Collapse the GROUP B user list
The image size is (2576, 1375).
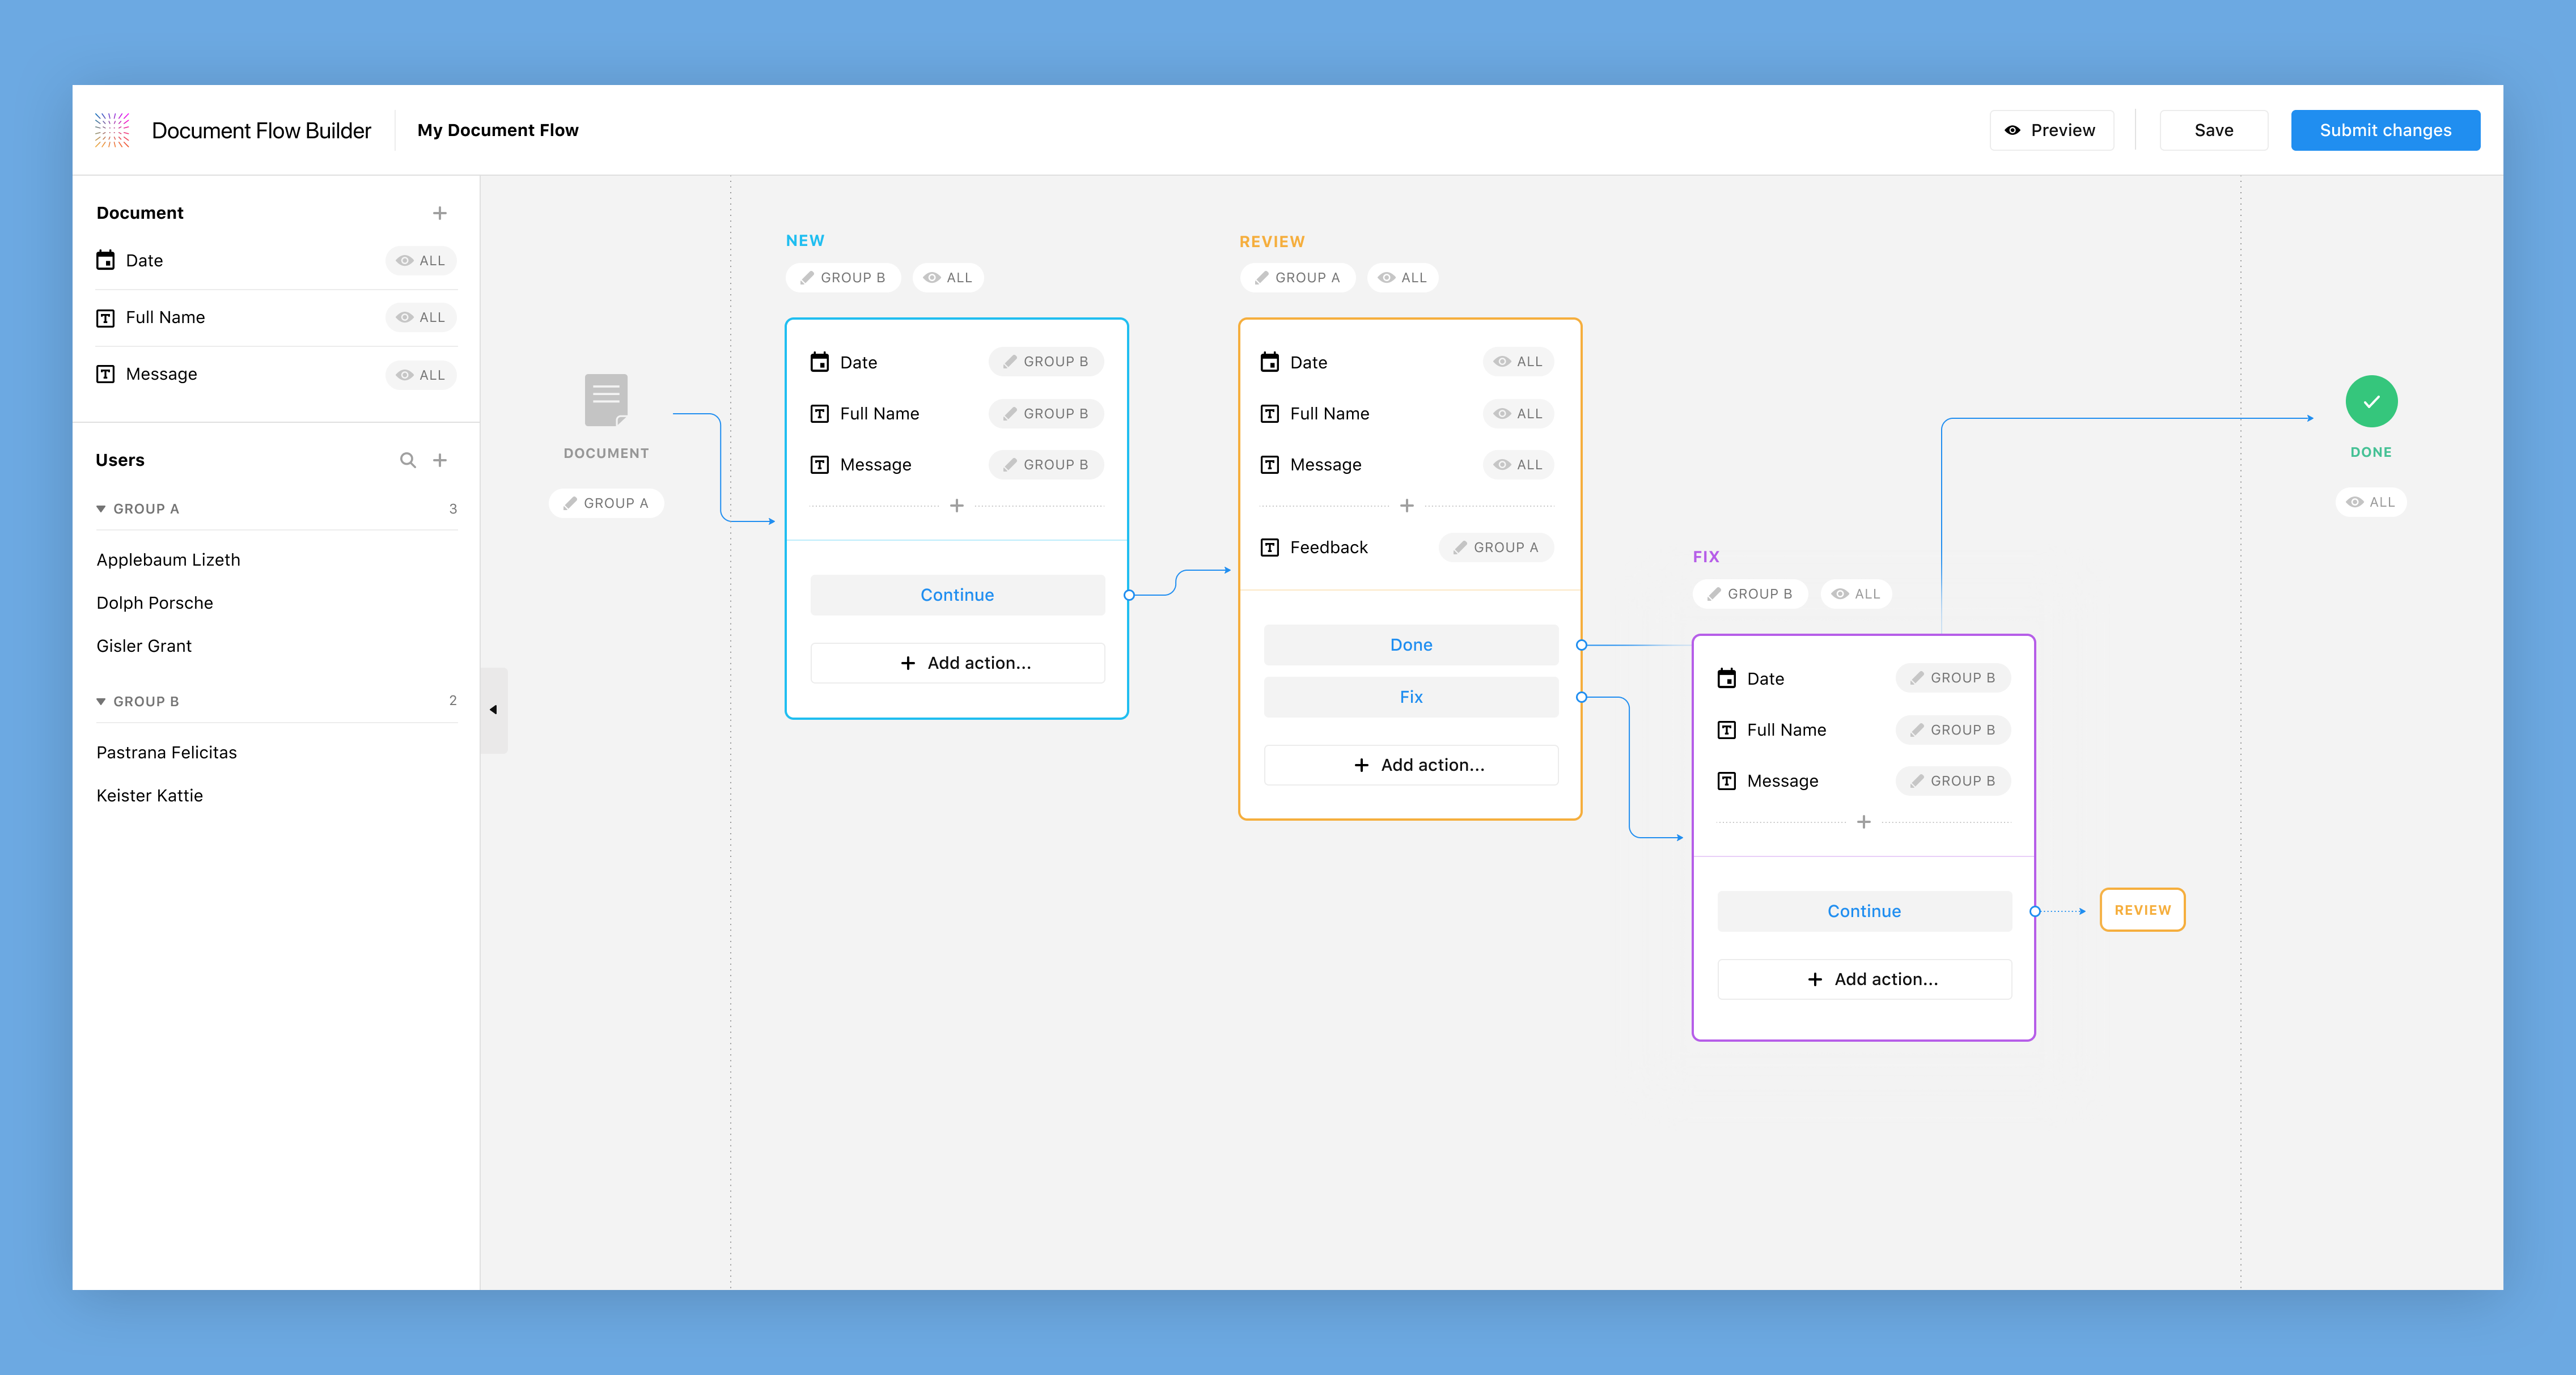(x=101, y=701)
